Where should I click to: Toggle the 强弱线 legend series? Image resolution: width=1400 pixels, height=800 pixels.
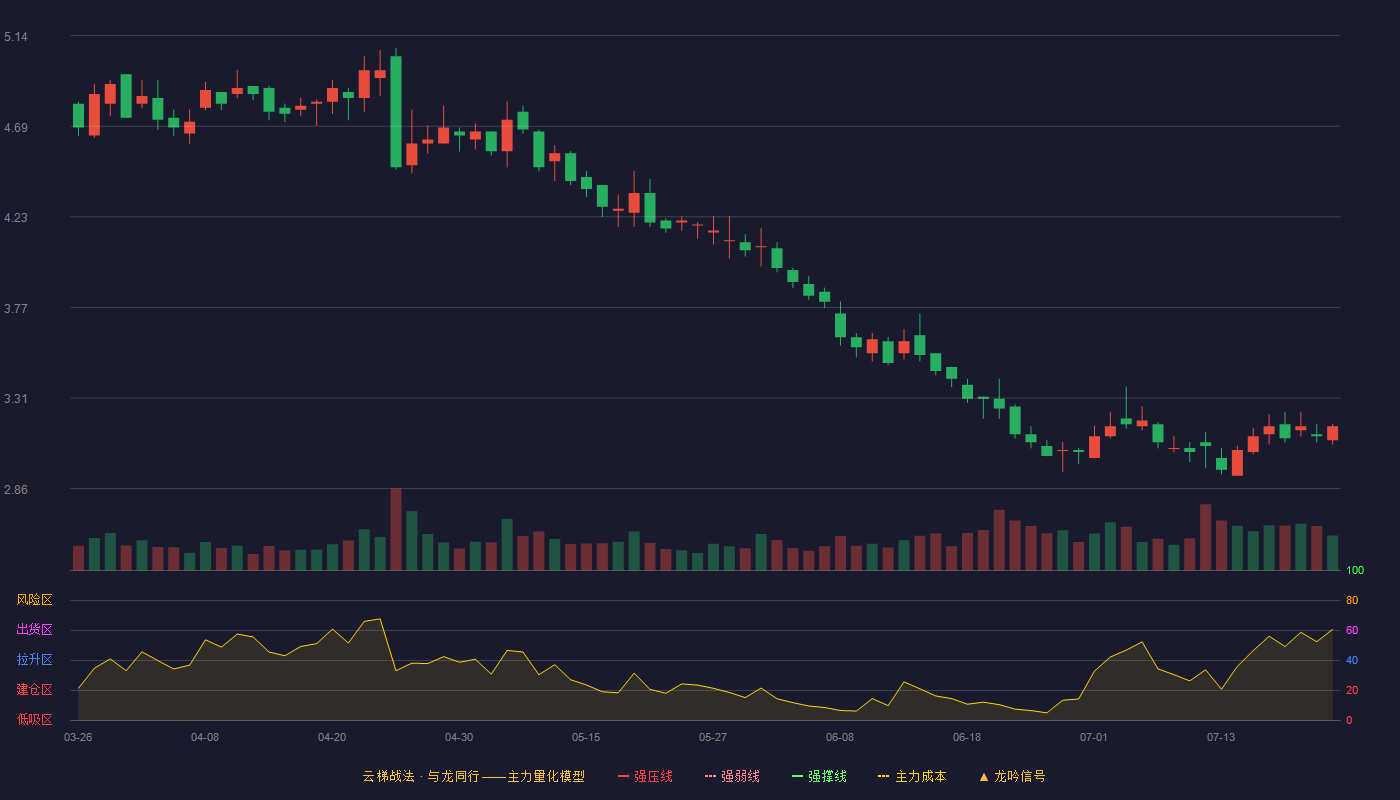tap(732, 776)
